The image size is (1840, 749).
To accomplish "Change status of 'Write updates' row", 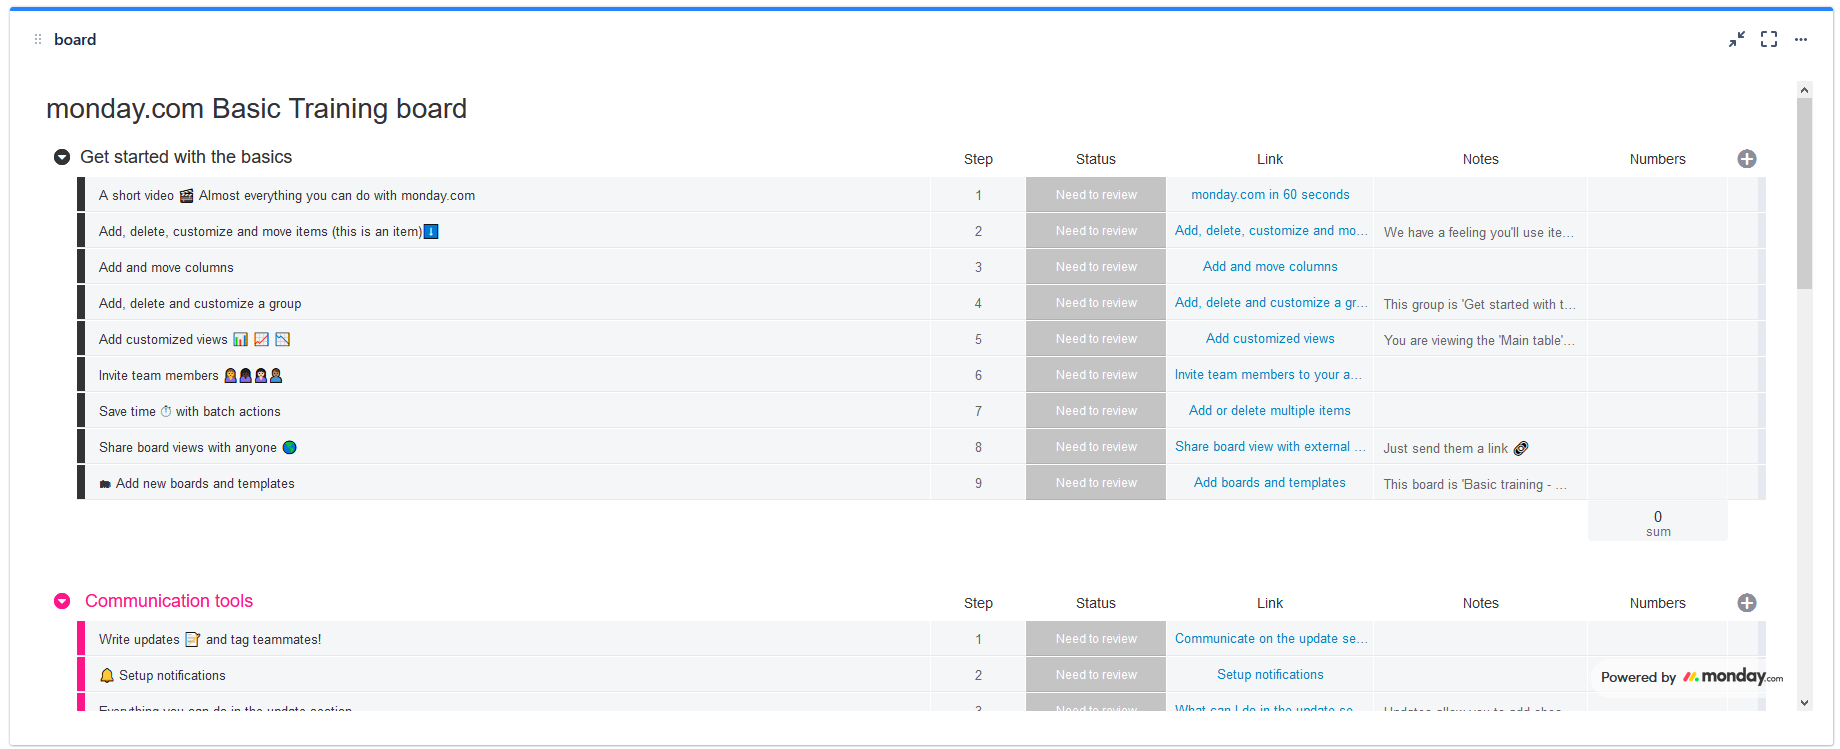I will click(x=1096, y=639).
